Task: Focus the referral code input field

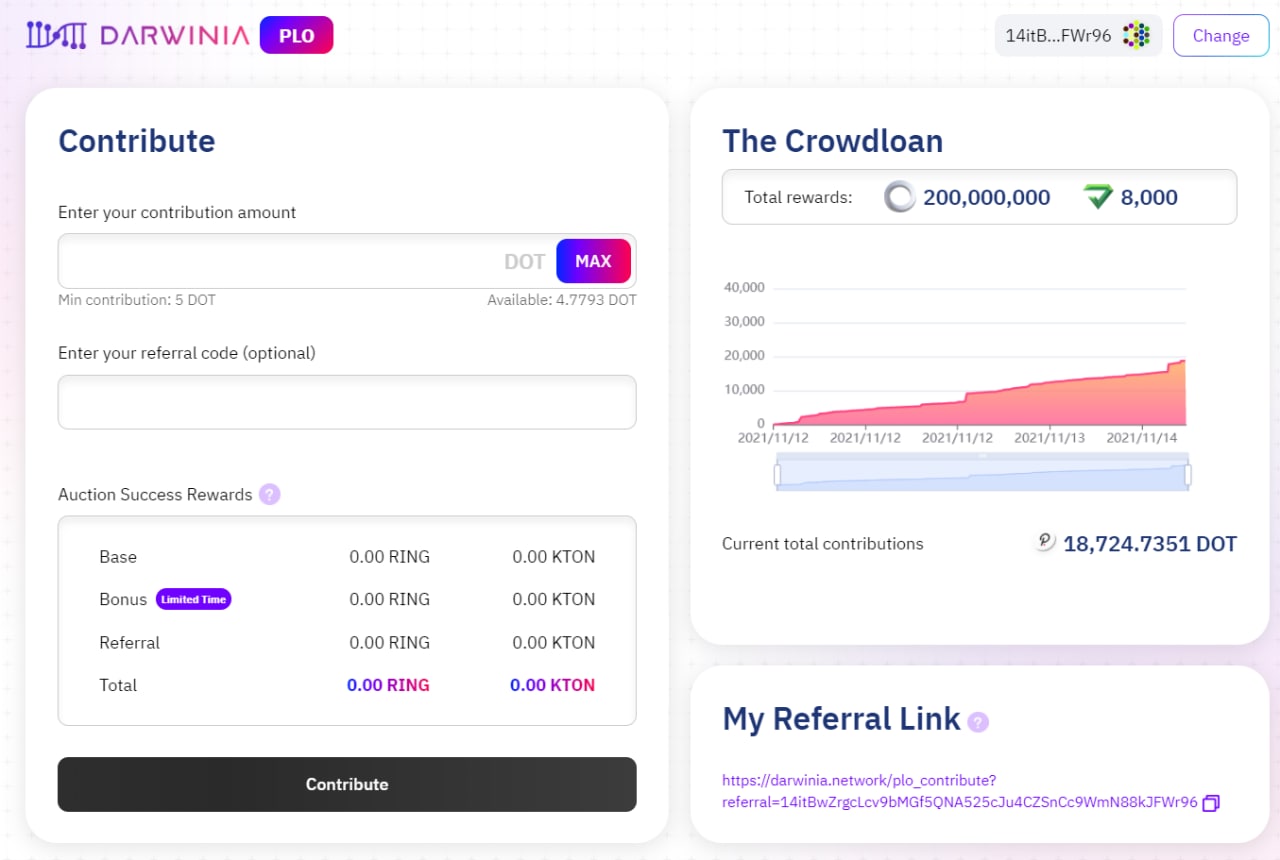Action: pos(347,402)
